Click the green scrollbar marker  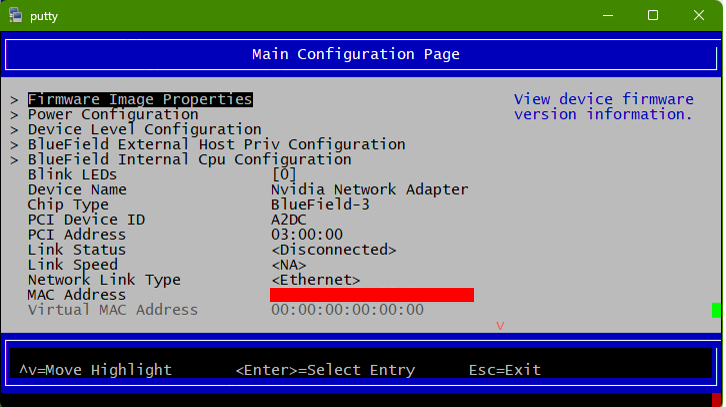[x=716, y=310]
